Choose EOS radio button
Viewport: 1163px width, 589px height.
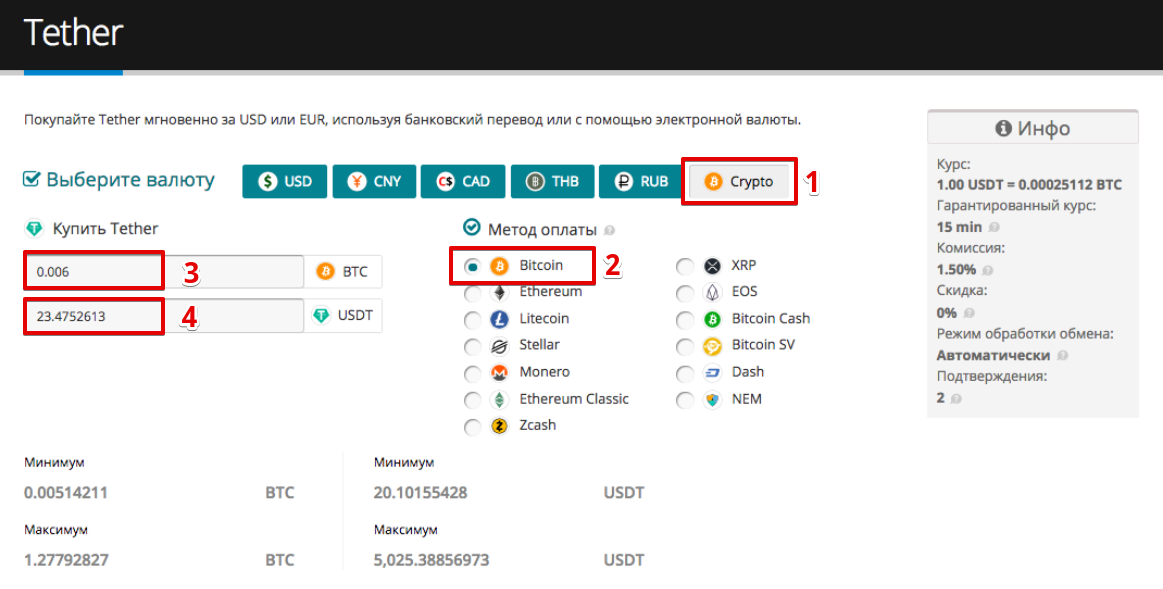pyautogui.click(x=685, y=294)
